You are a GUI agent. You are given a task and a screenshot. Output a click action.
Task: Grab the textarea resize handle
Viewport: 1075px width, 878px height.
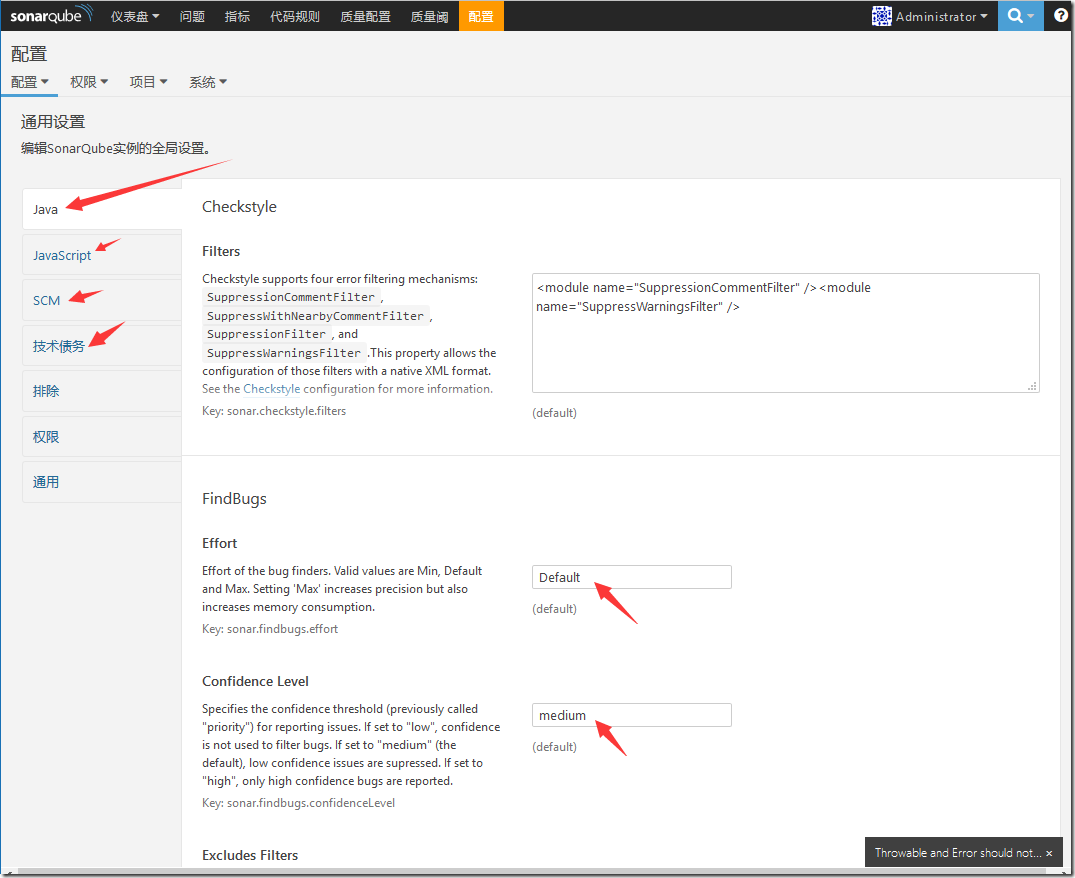point(1032,387)
